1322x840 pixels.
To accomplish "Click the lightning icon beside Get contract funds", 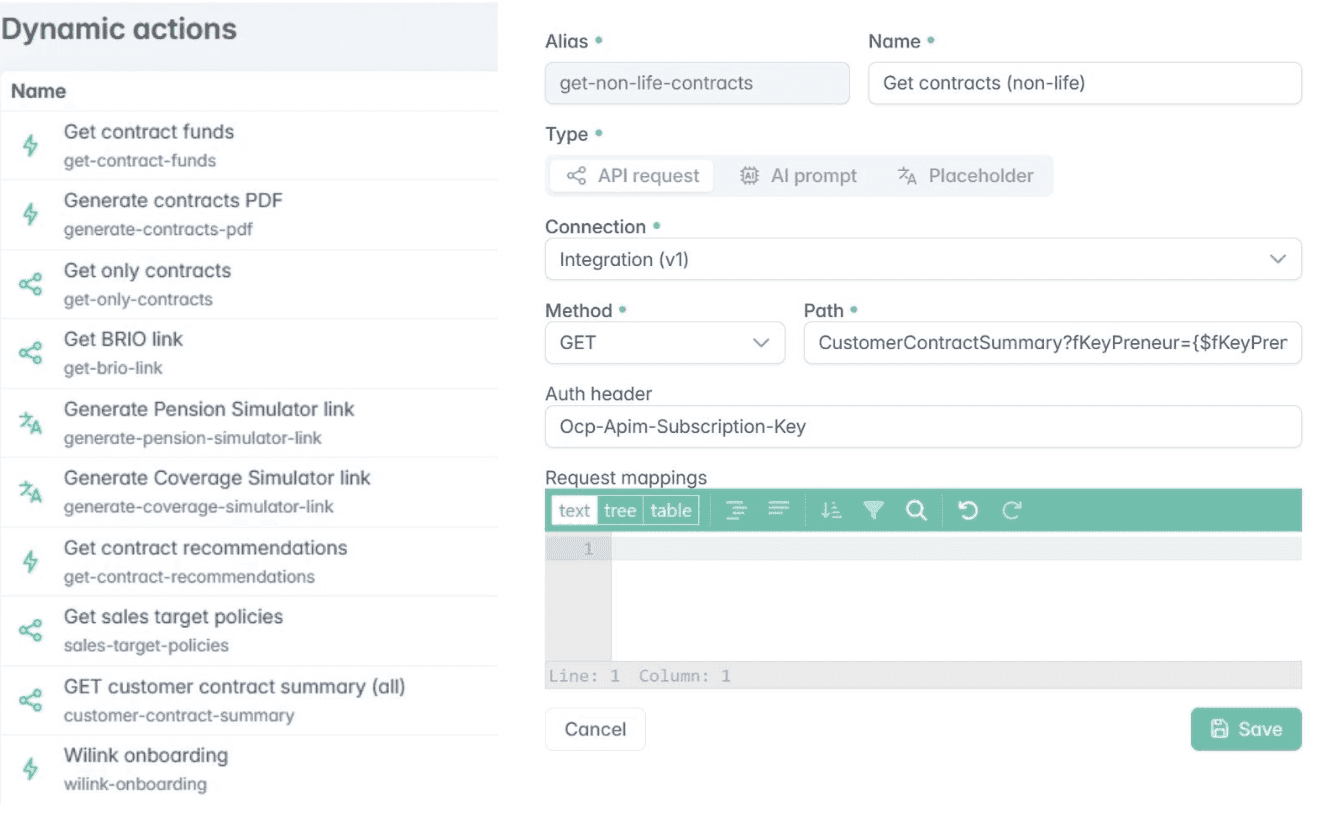I will (31, 145).
